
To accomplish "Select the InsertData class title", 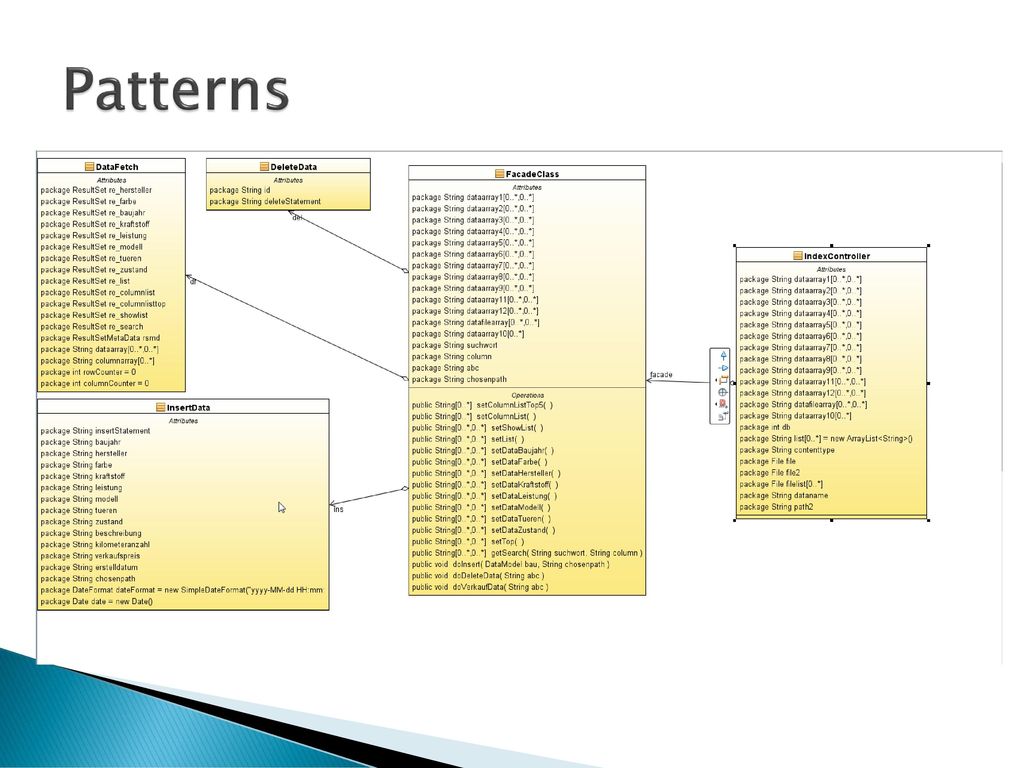I will pyautogui.click(x=189, y=408).
